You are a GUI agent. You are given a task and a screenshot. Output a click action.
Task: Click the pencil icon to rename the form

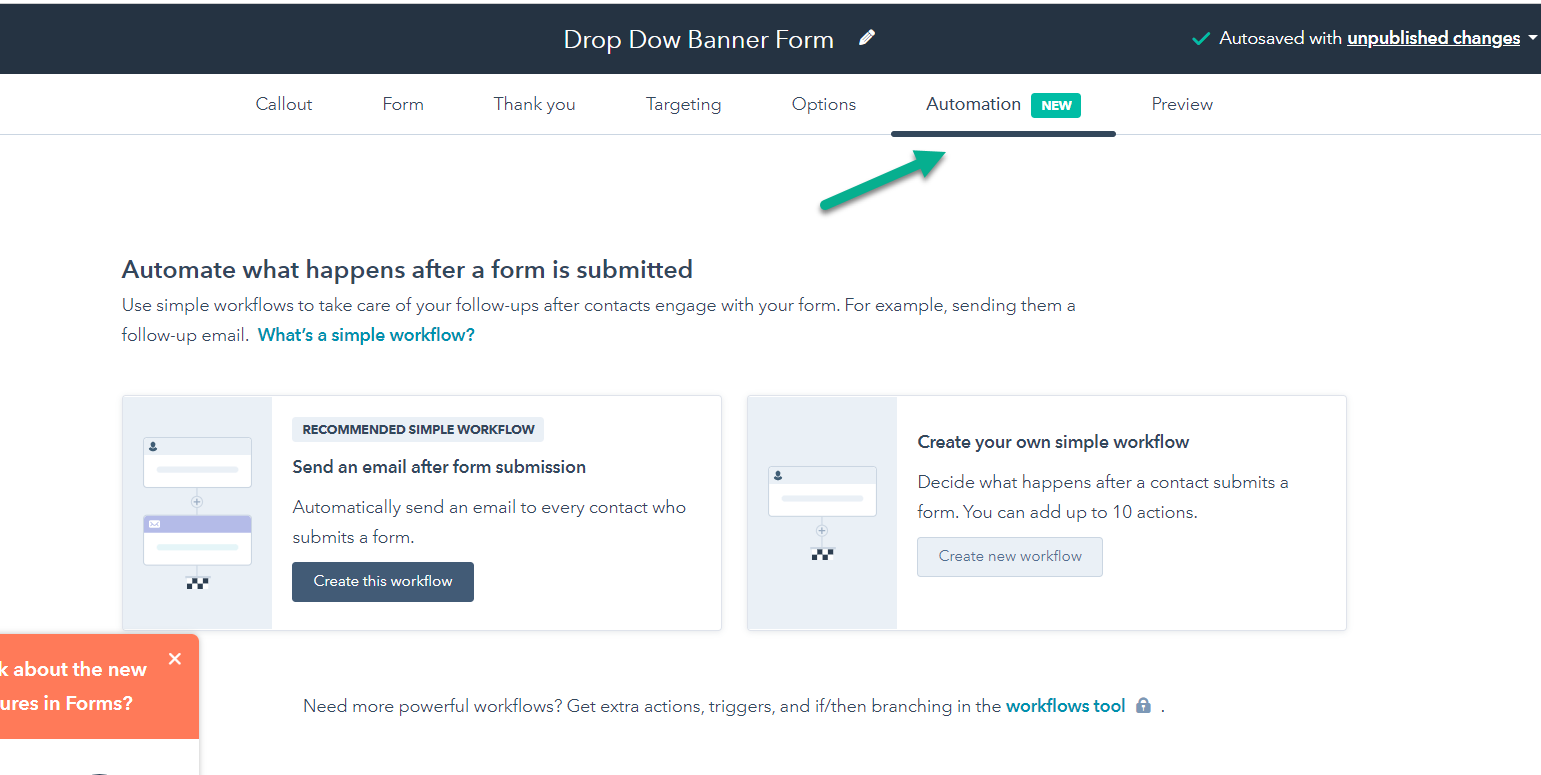[x=866, y=37]
